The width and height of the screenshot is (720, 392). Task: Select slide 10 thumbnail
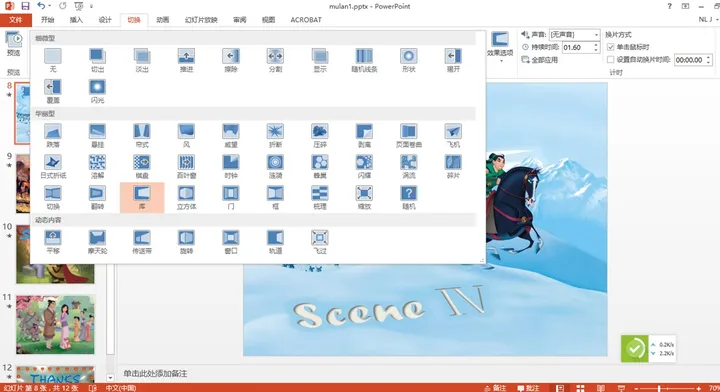coord(55,254)
